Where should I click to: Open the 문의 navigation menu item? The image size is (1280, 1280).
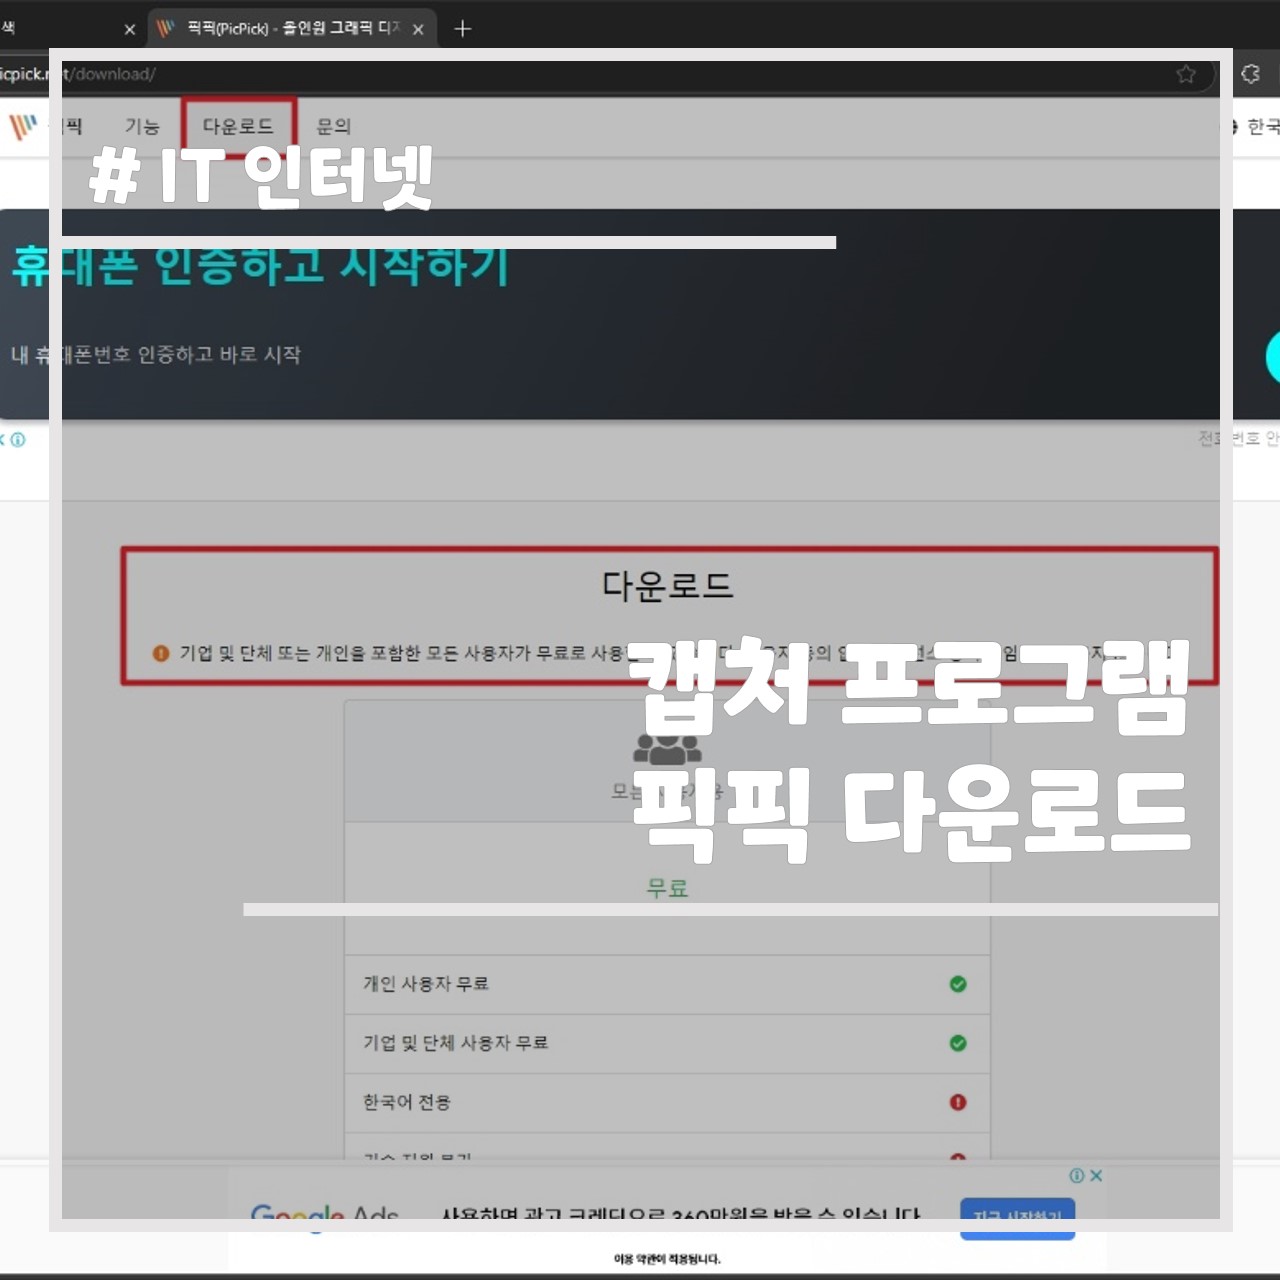(x=333, y=127)
